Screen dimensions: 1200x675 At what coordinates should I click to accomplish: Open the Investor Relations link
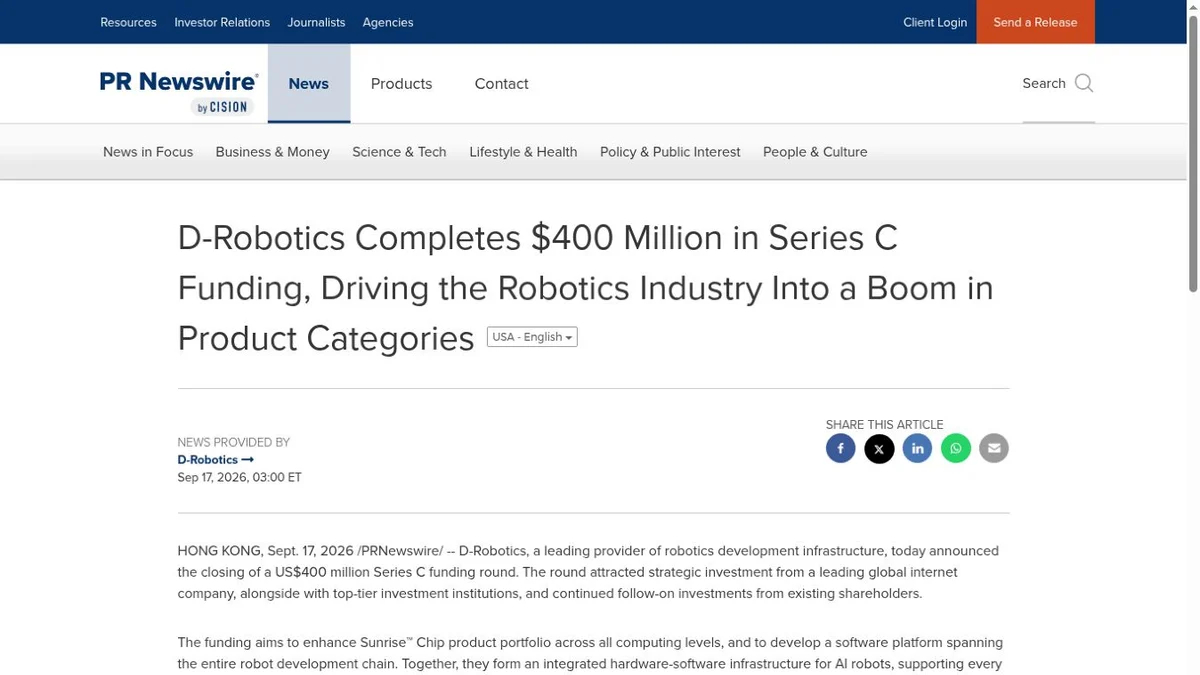222,22
